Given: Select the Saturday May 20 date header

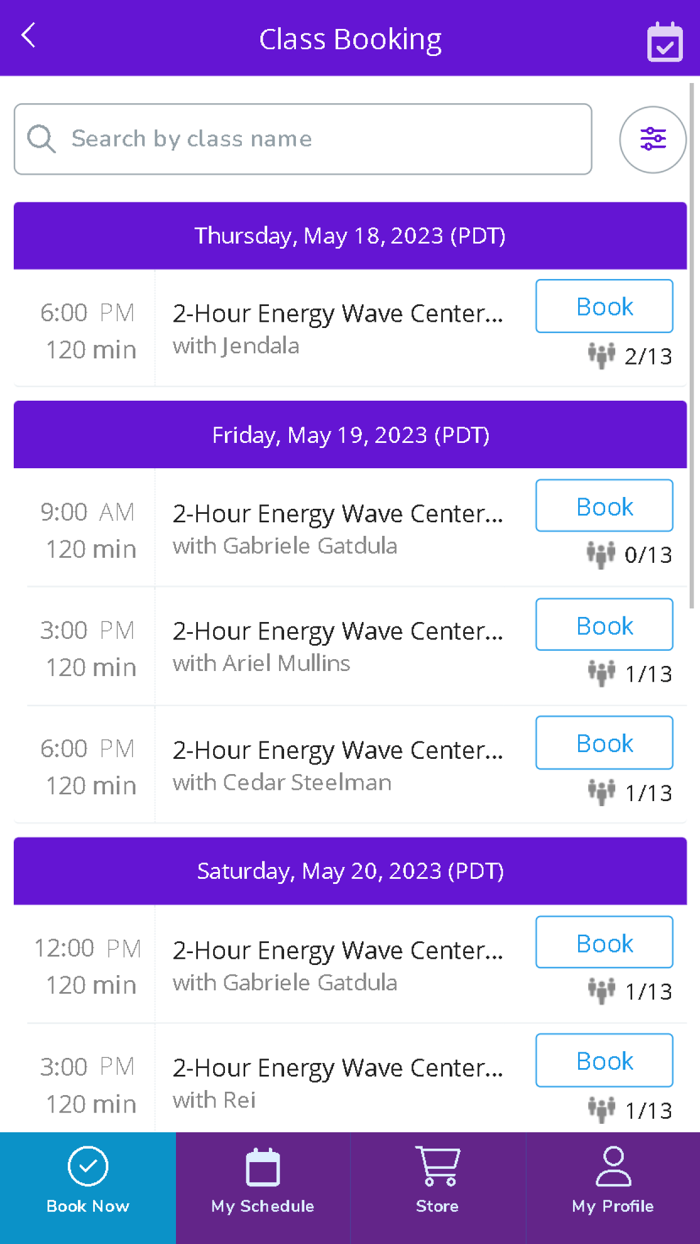Looking at the screenshot, I should tap(350, 871).
